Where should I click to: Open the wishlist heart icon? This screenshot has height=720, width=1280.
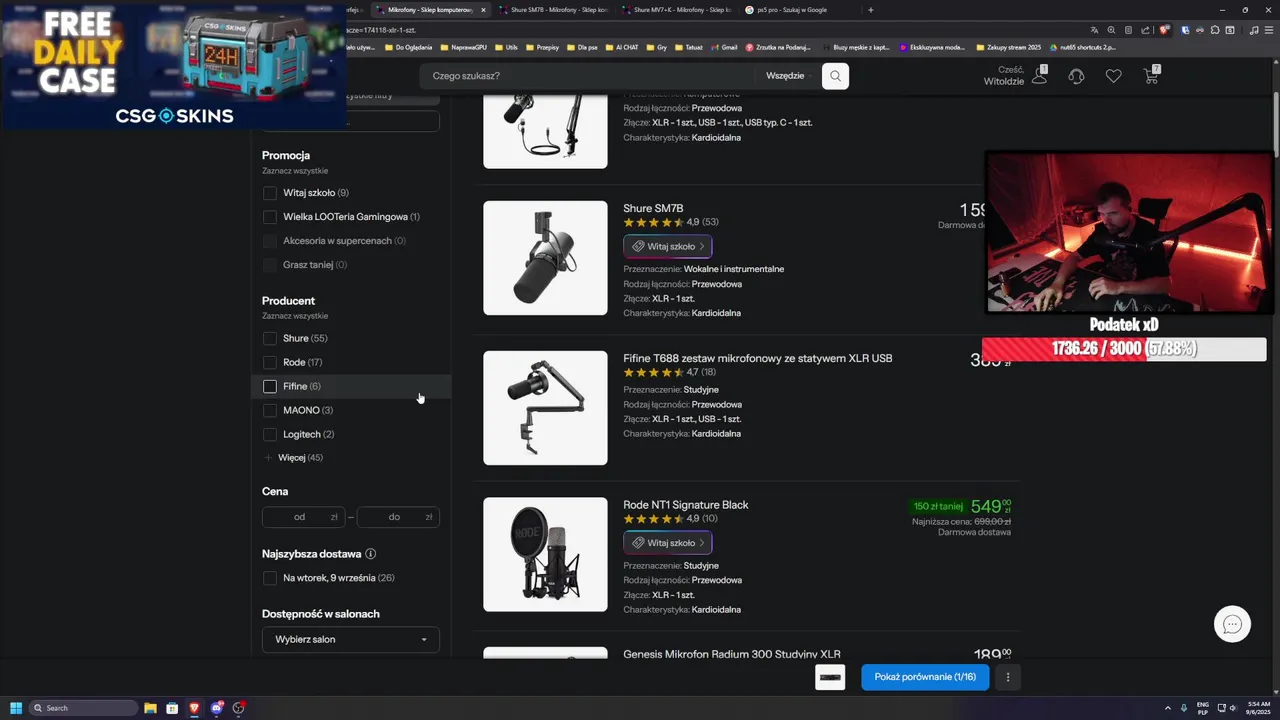[x=1113, y=76]
